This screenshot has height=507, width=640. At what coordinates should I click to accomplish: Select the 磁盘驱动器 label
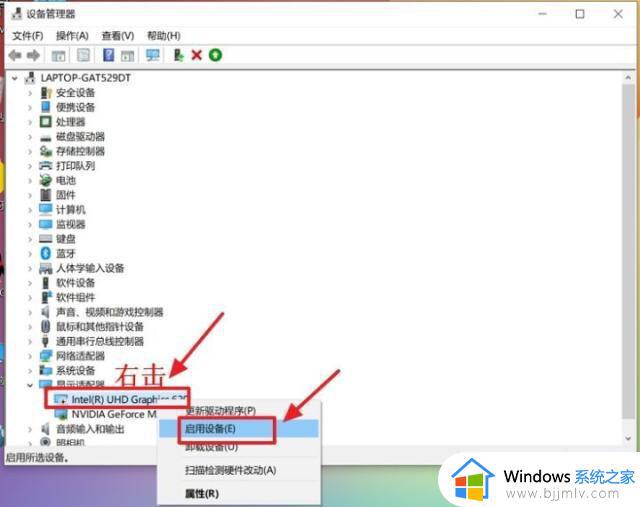click(80, 137)
